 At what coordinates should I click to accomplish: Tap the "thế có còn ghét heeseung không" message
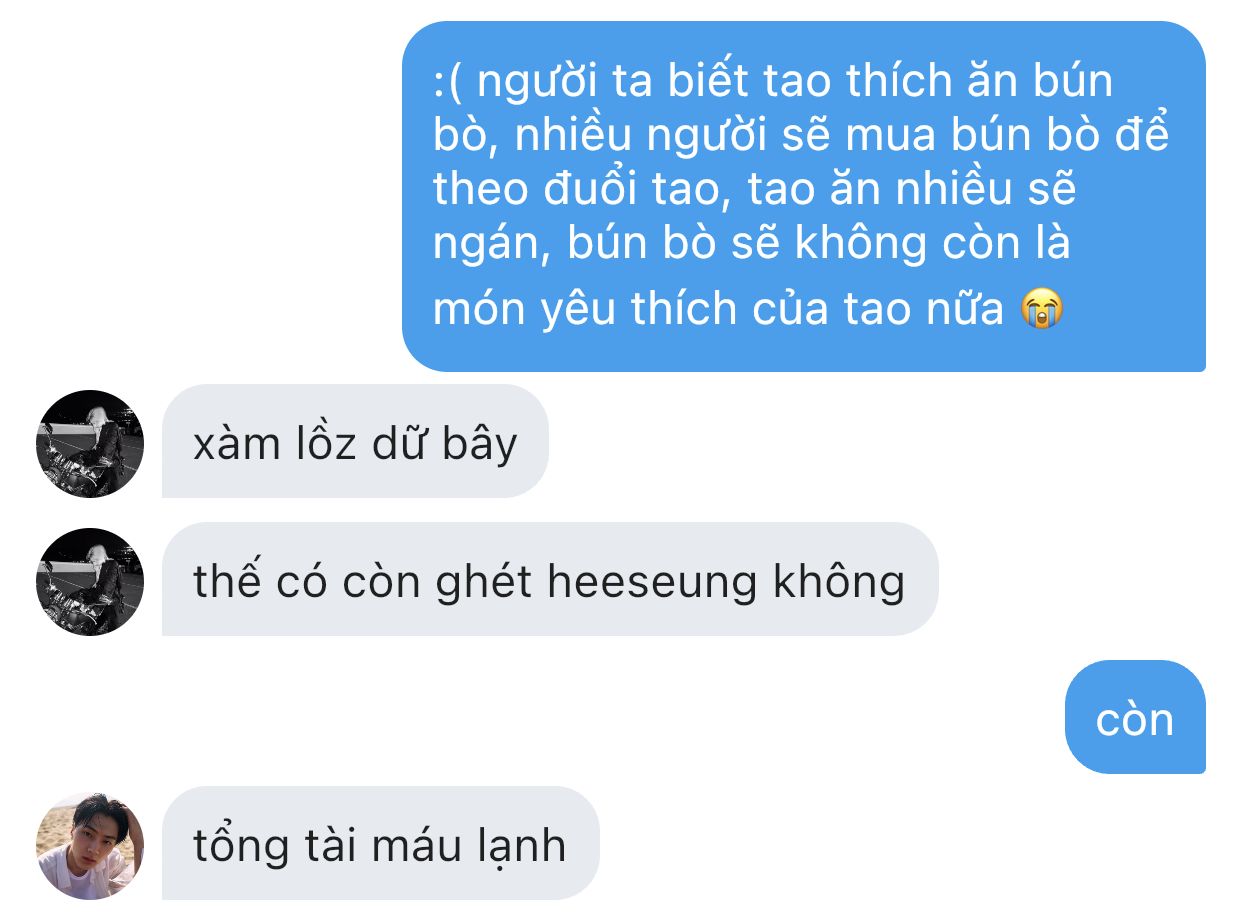(x=550, y=579)
